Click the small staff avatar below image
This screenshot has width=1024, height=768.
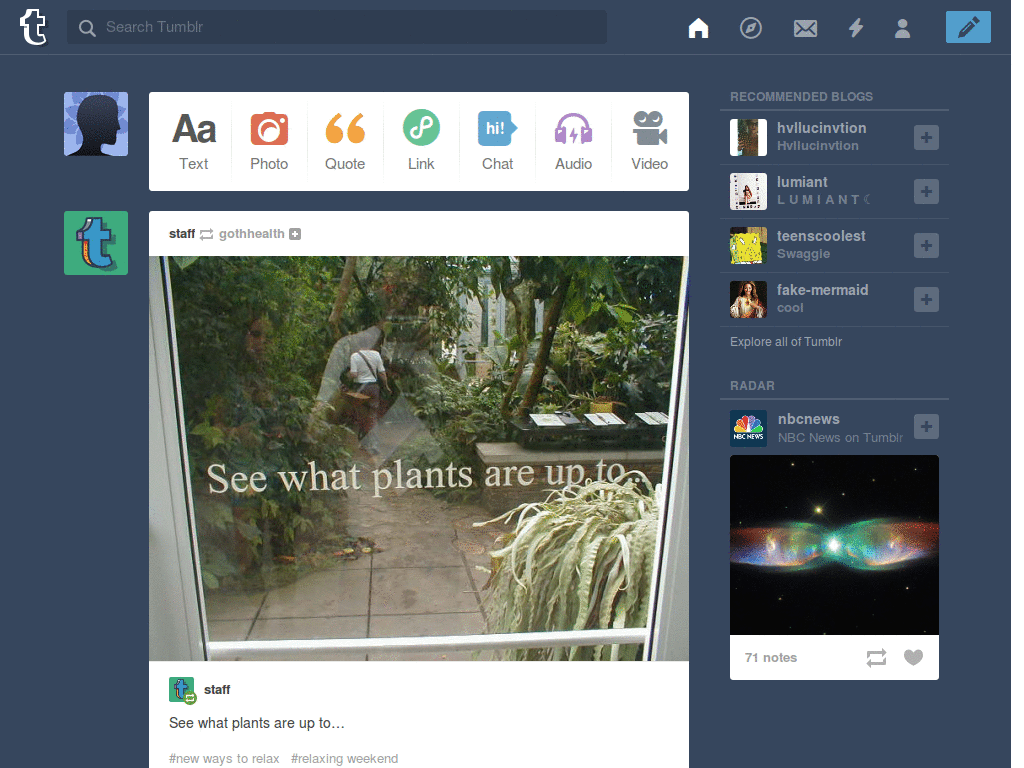(182, 690)
